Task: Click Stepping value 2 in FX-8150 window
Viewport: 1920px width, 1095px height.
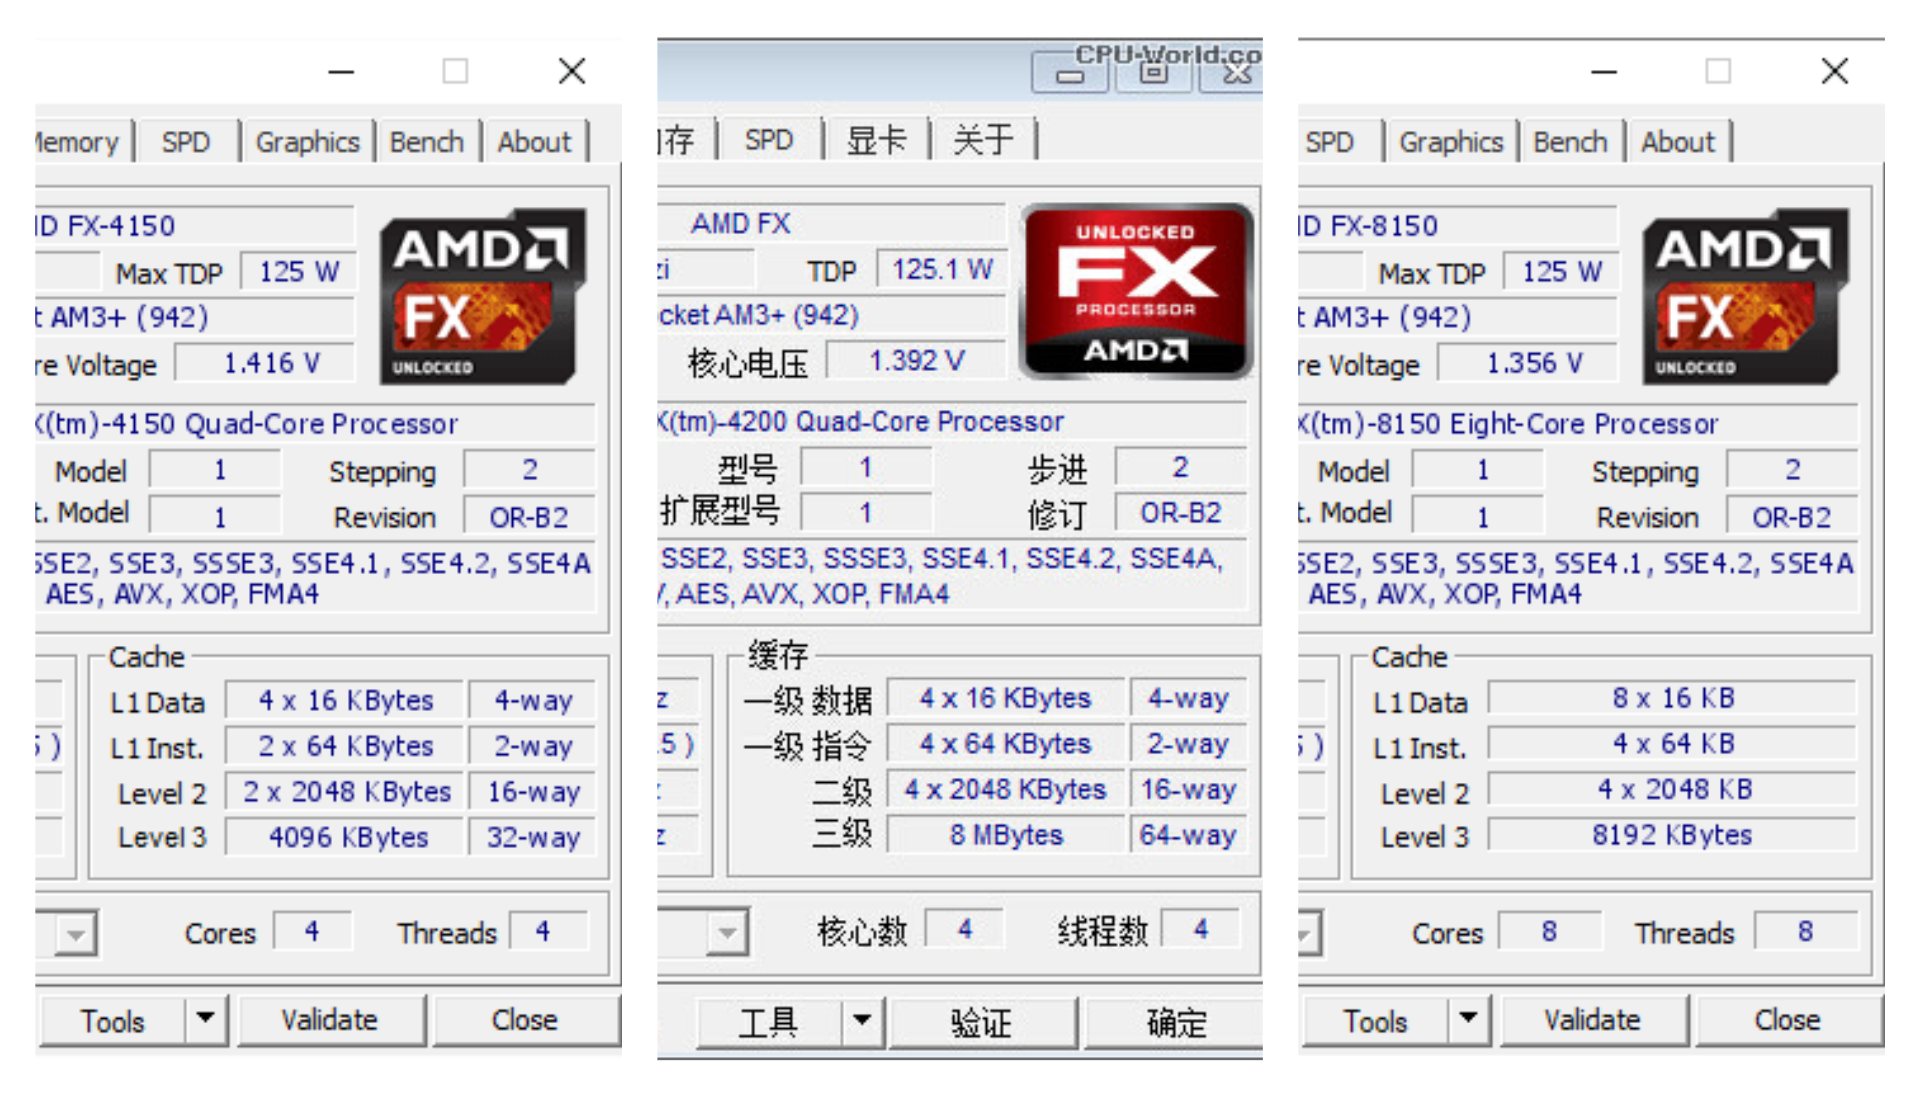Action: point(1792,470)
